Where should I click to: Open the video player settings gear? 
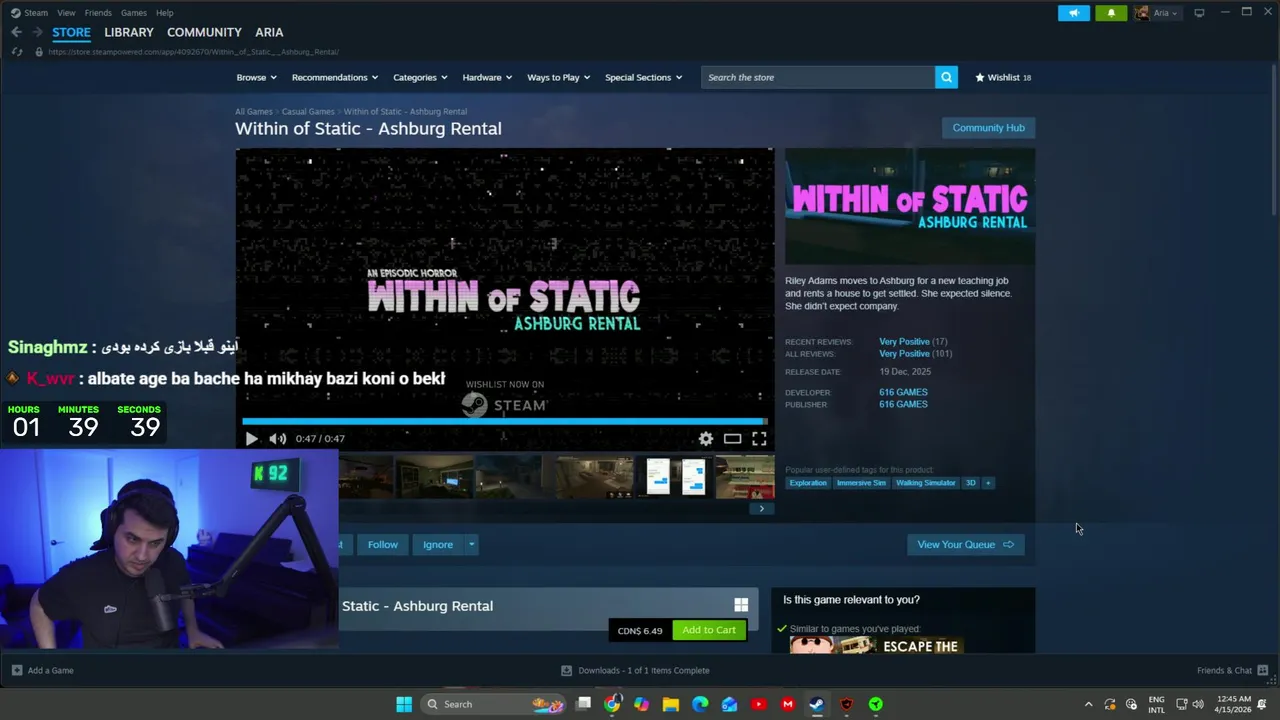[x=706, y=439]
